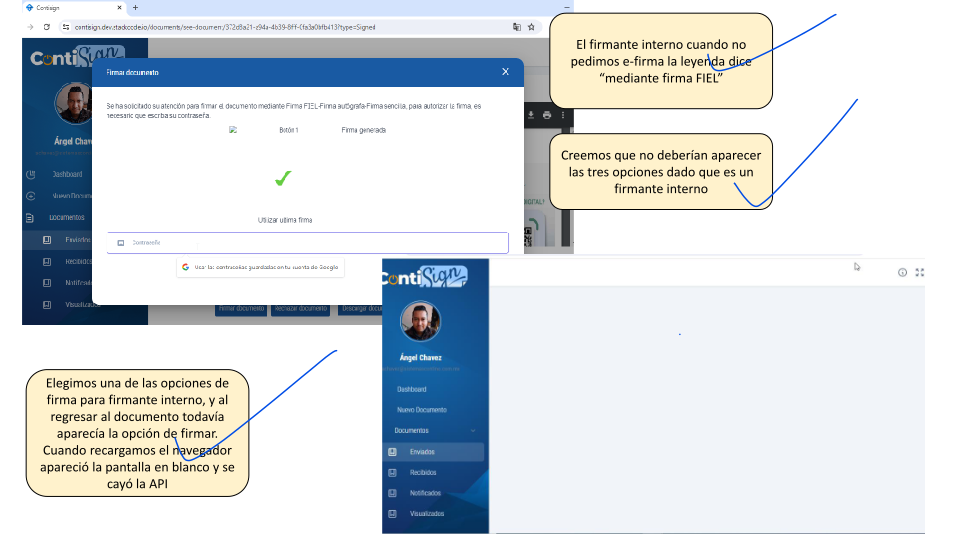The image size is (960, 540).
Task: Open a new browser tab
Action: [136, 8]
